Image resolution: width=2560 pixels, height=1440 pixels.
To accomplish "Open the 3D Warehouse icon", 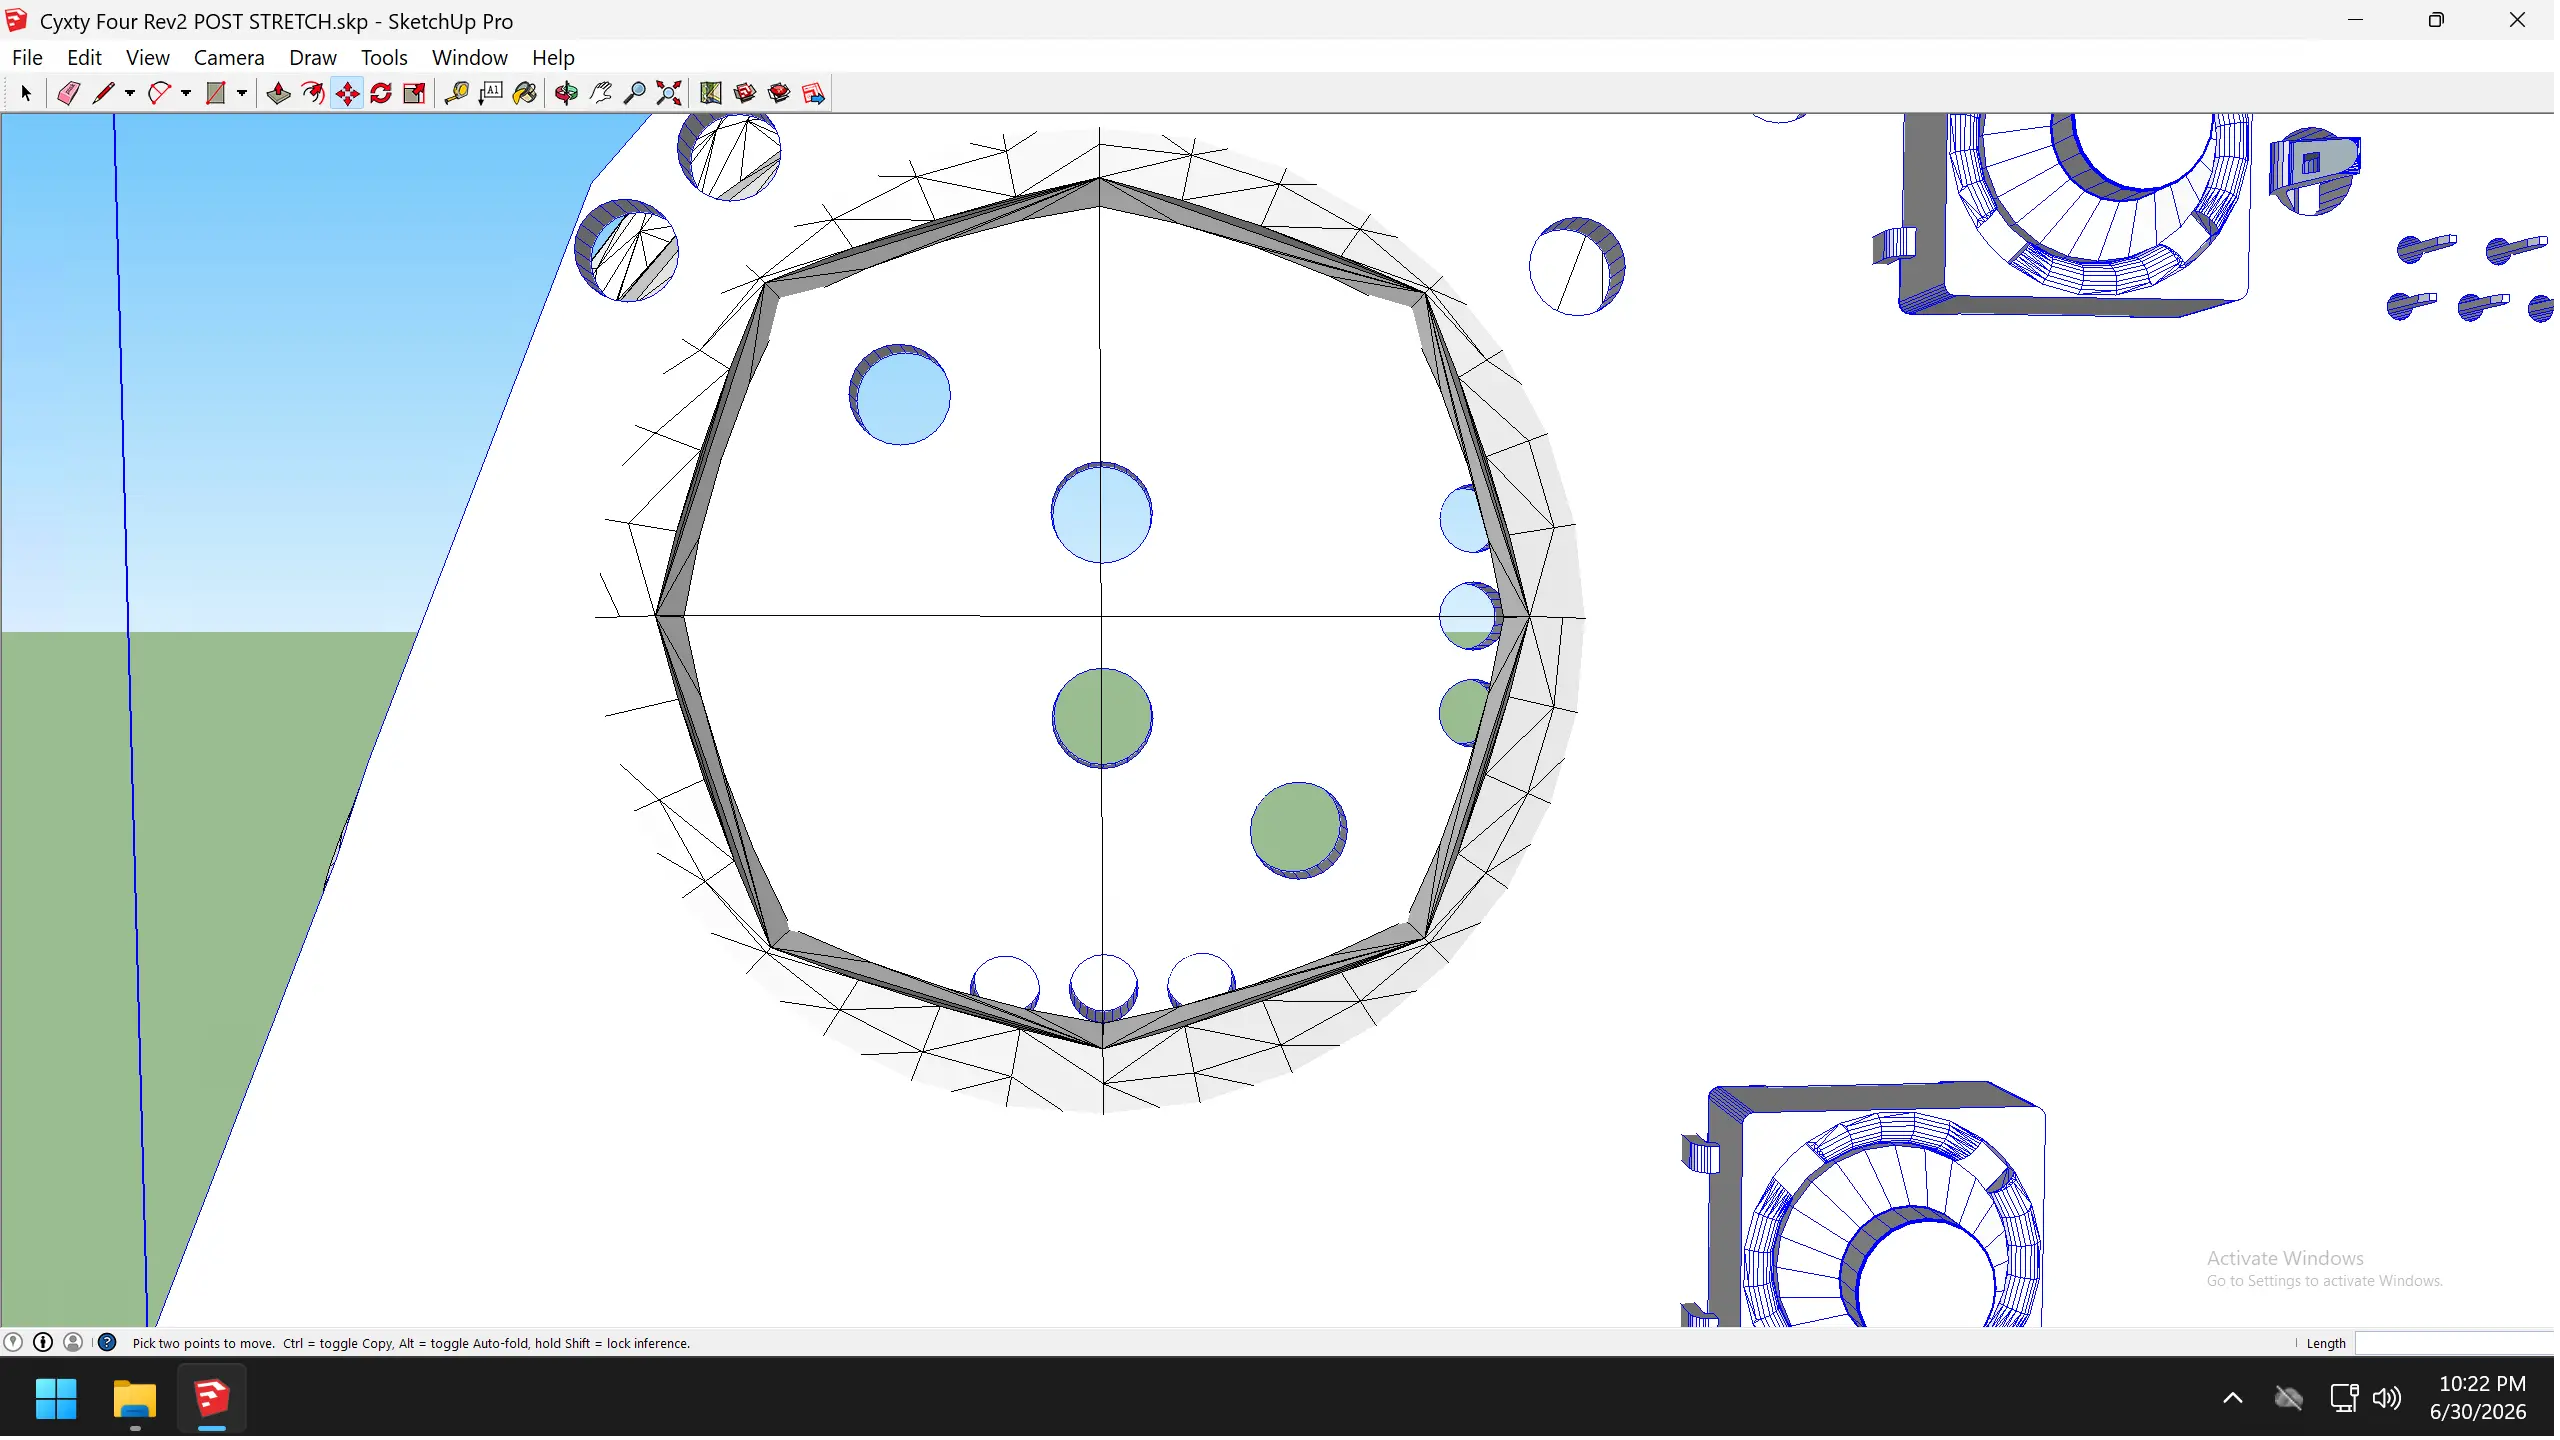I will click(745, 94).
